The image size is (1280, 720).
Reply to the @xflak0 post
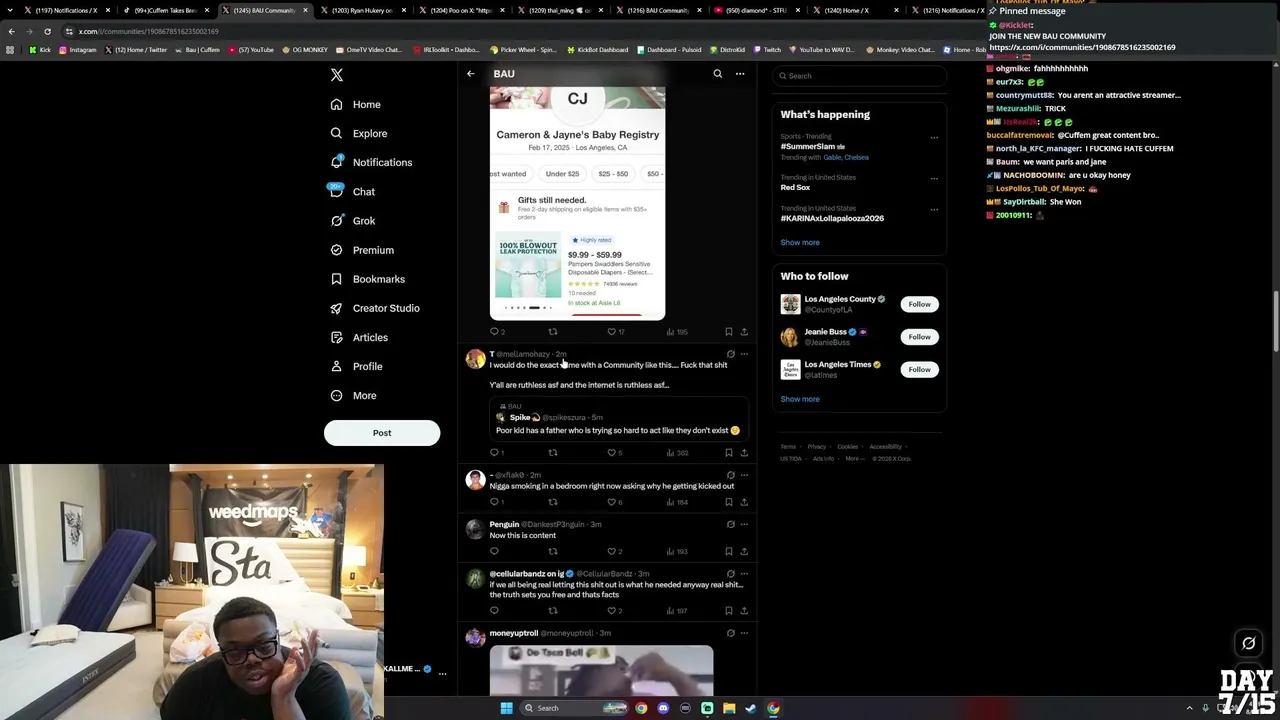pos(494,502)
